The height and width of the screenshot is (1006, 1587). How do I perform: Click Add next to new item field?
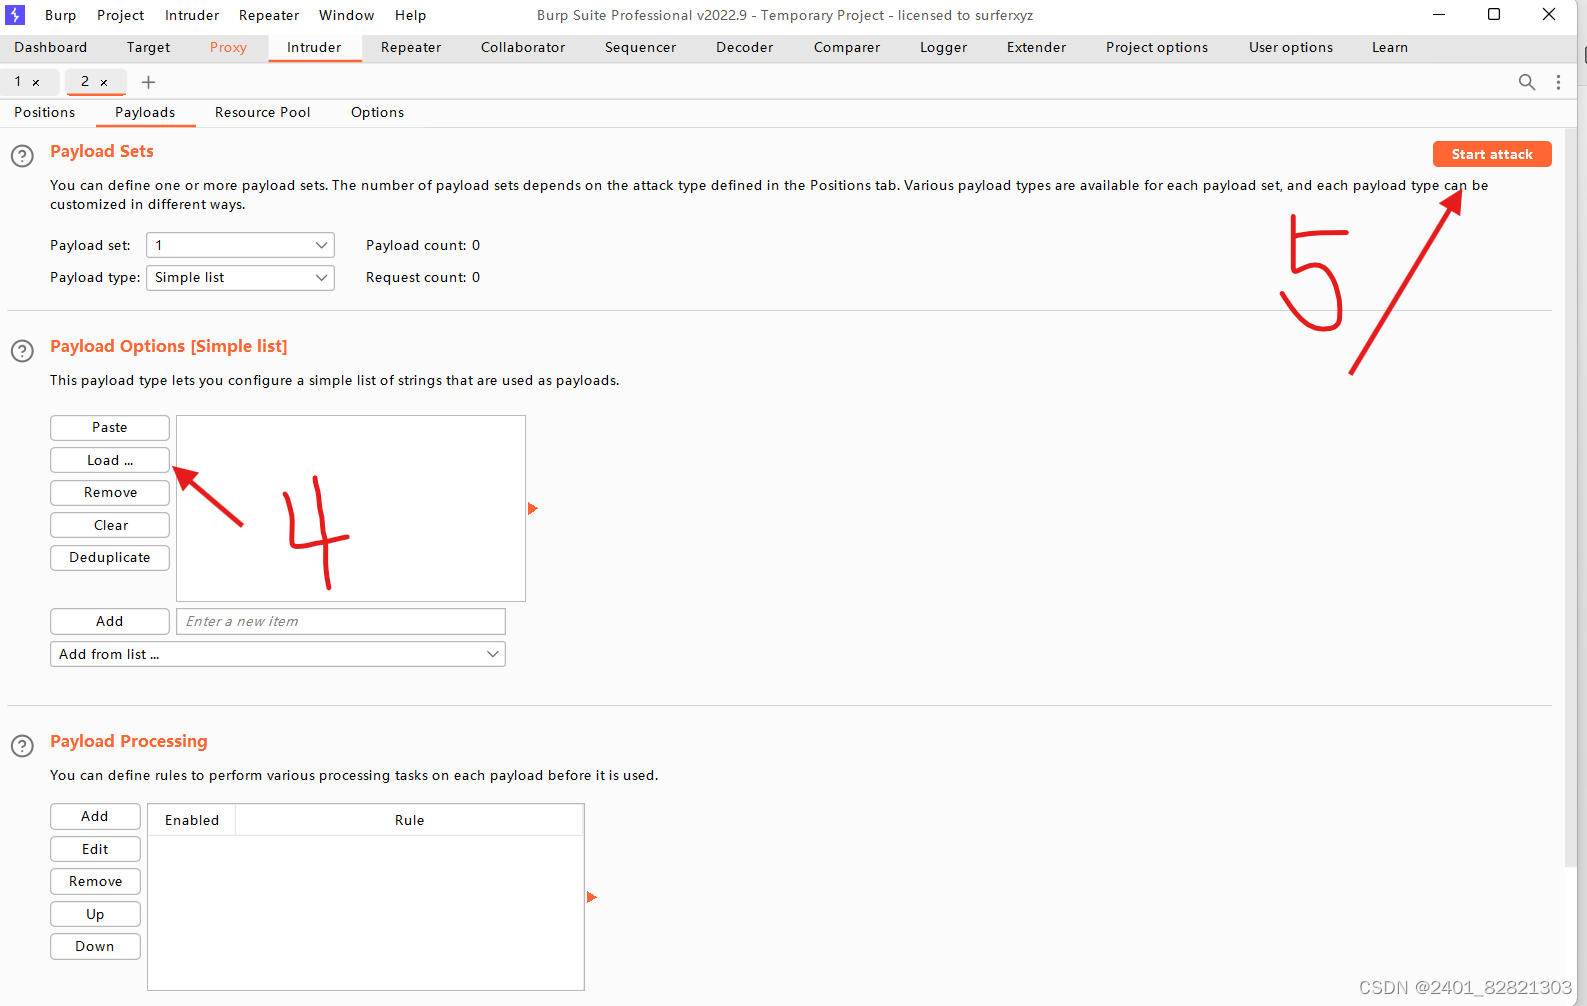click(x=110, y=621)
